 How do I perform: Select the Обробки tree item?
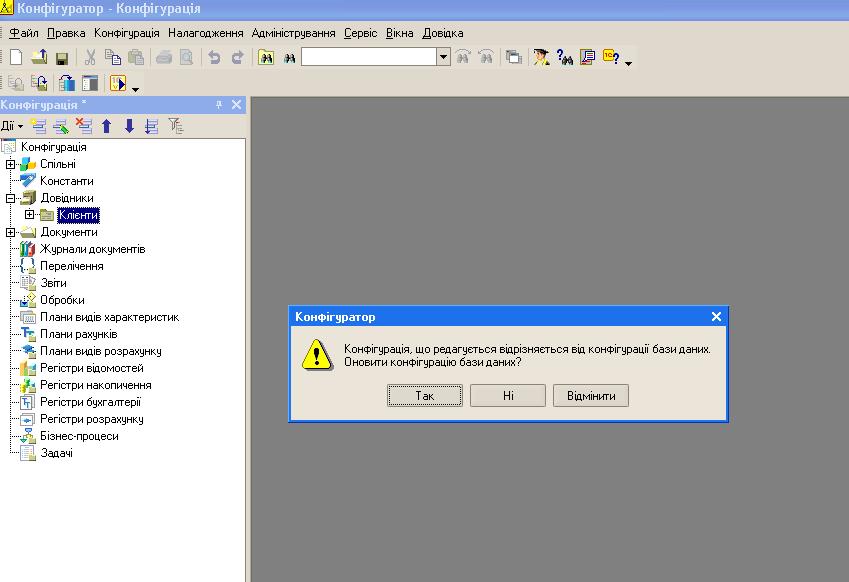[x=62, y=300]
